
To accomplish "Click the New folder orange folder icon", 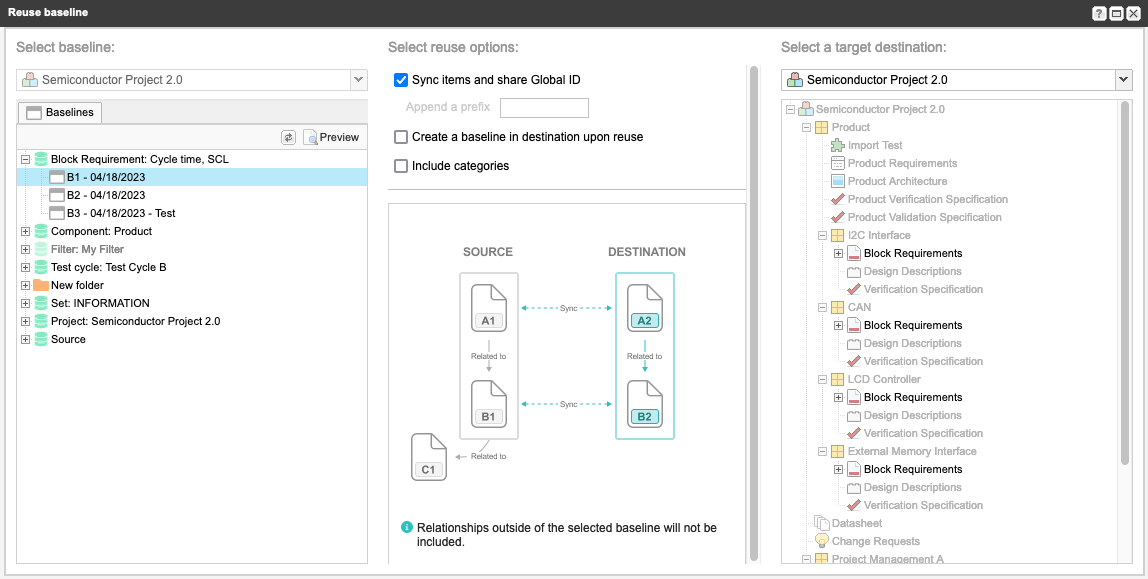I will pyautogui.click(x=40, y=285).
